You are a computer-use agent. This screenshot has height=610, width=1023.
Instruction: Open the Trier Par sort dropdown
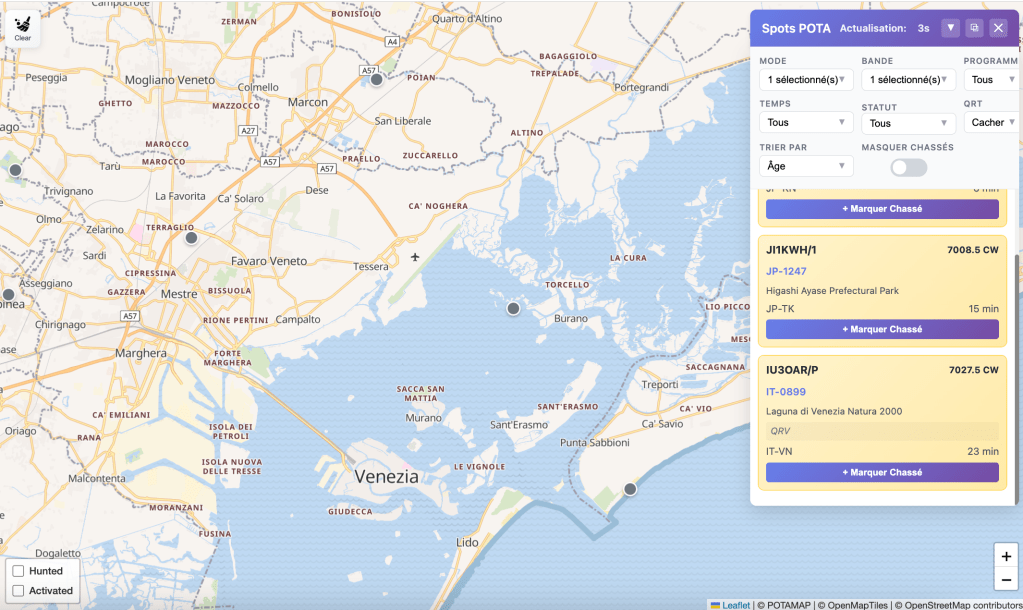click(805, 167)
